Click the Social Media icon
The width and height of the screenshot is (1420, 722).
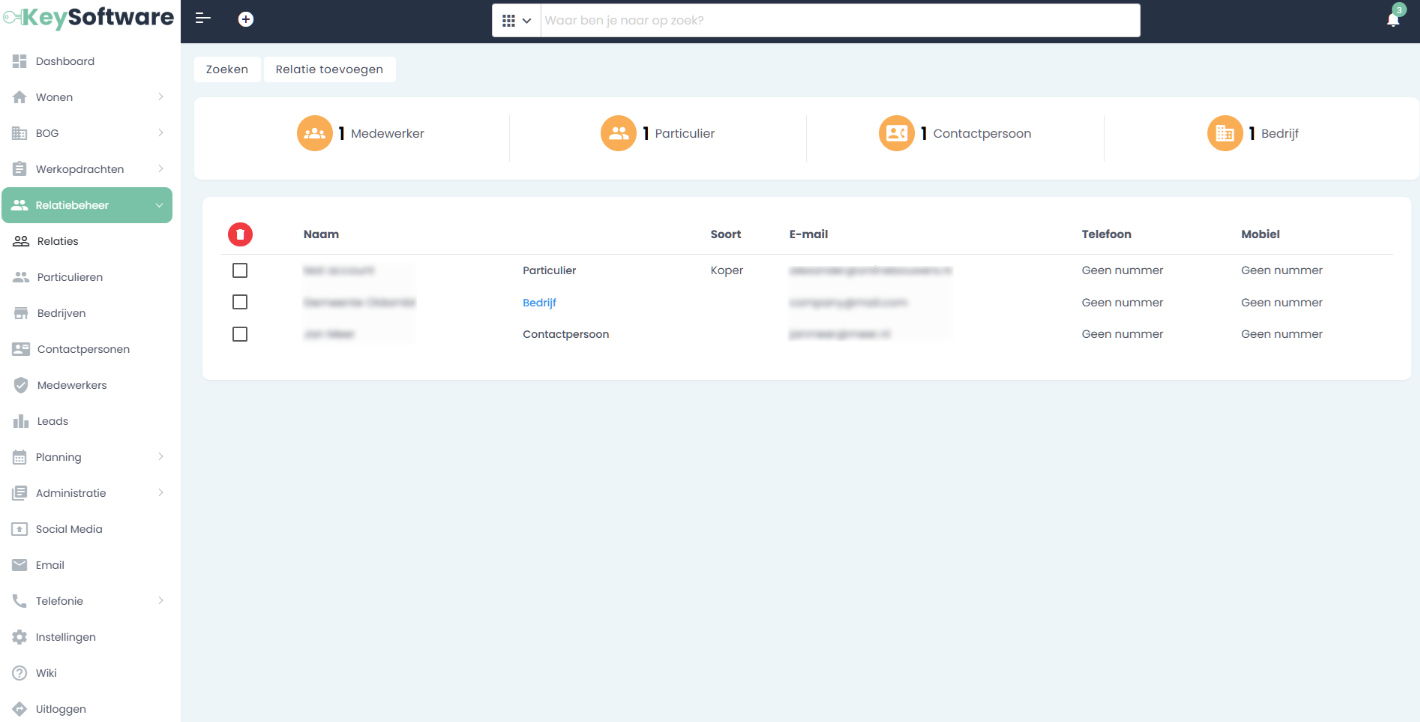[19, 529]
